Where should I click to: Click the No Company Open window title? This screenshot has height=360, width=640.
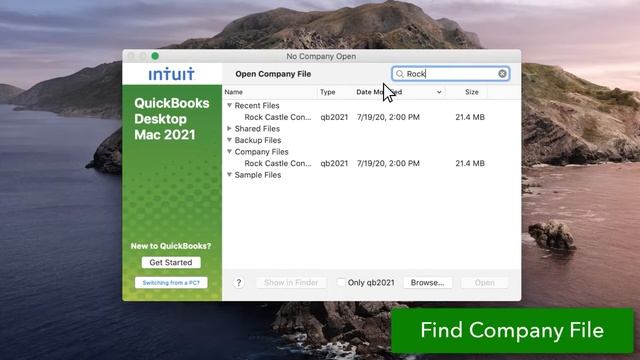pyautogui.click(x=321, y=56)
